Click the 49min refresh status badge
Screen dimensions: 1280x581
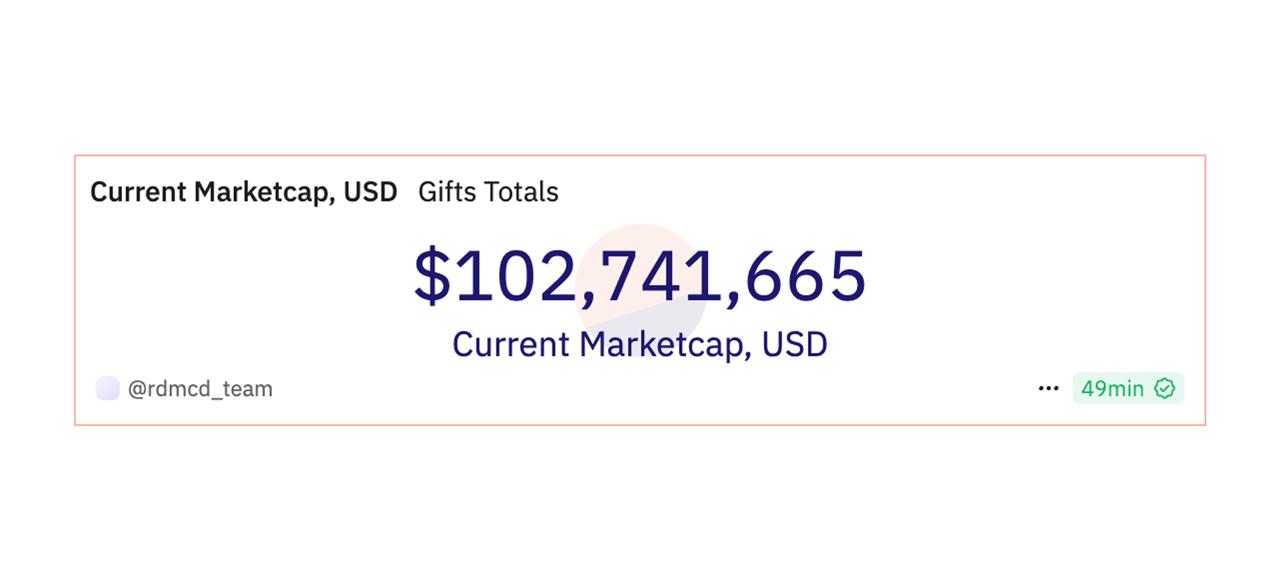click(x=1128, y=388)
